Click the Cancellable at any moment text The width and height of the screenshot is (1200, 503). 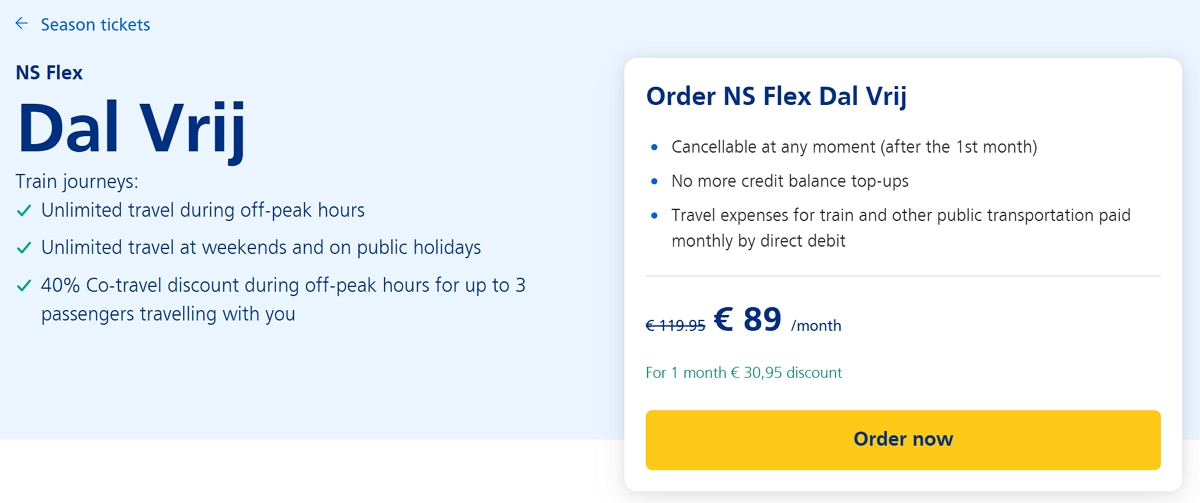854,148
